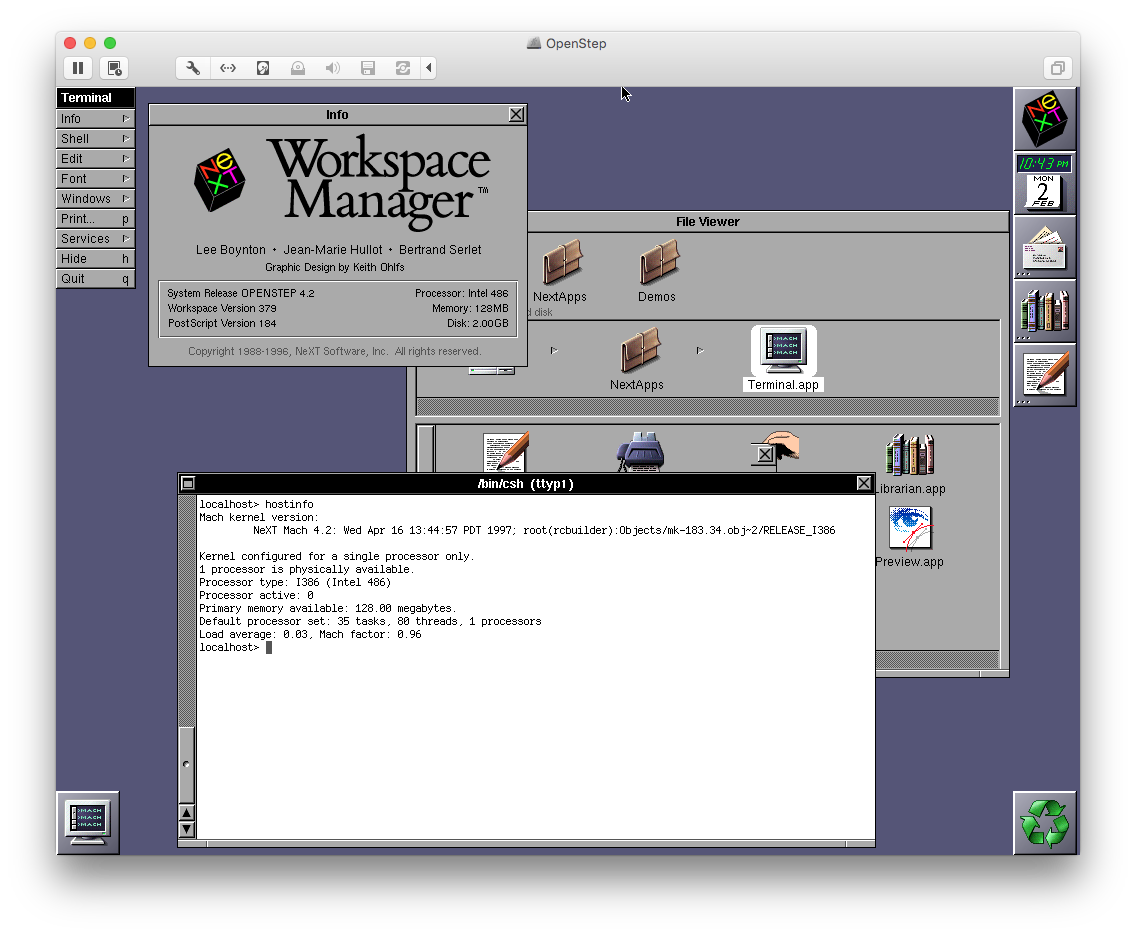Click the 'Load average' line in terminal
The width and height of the screenshot is (1136, 935).
pyautogui.click(x=310, y=634)
